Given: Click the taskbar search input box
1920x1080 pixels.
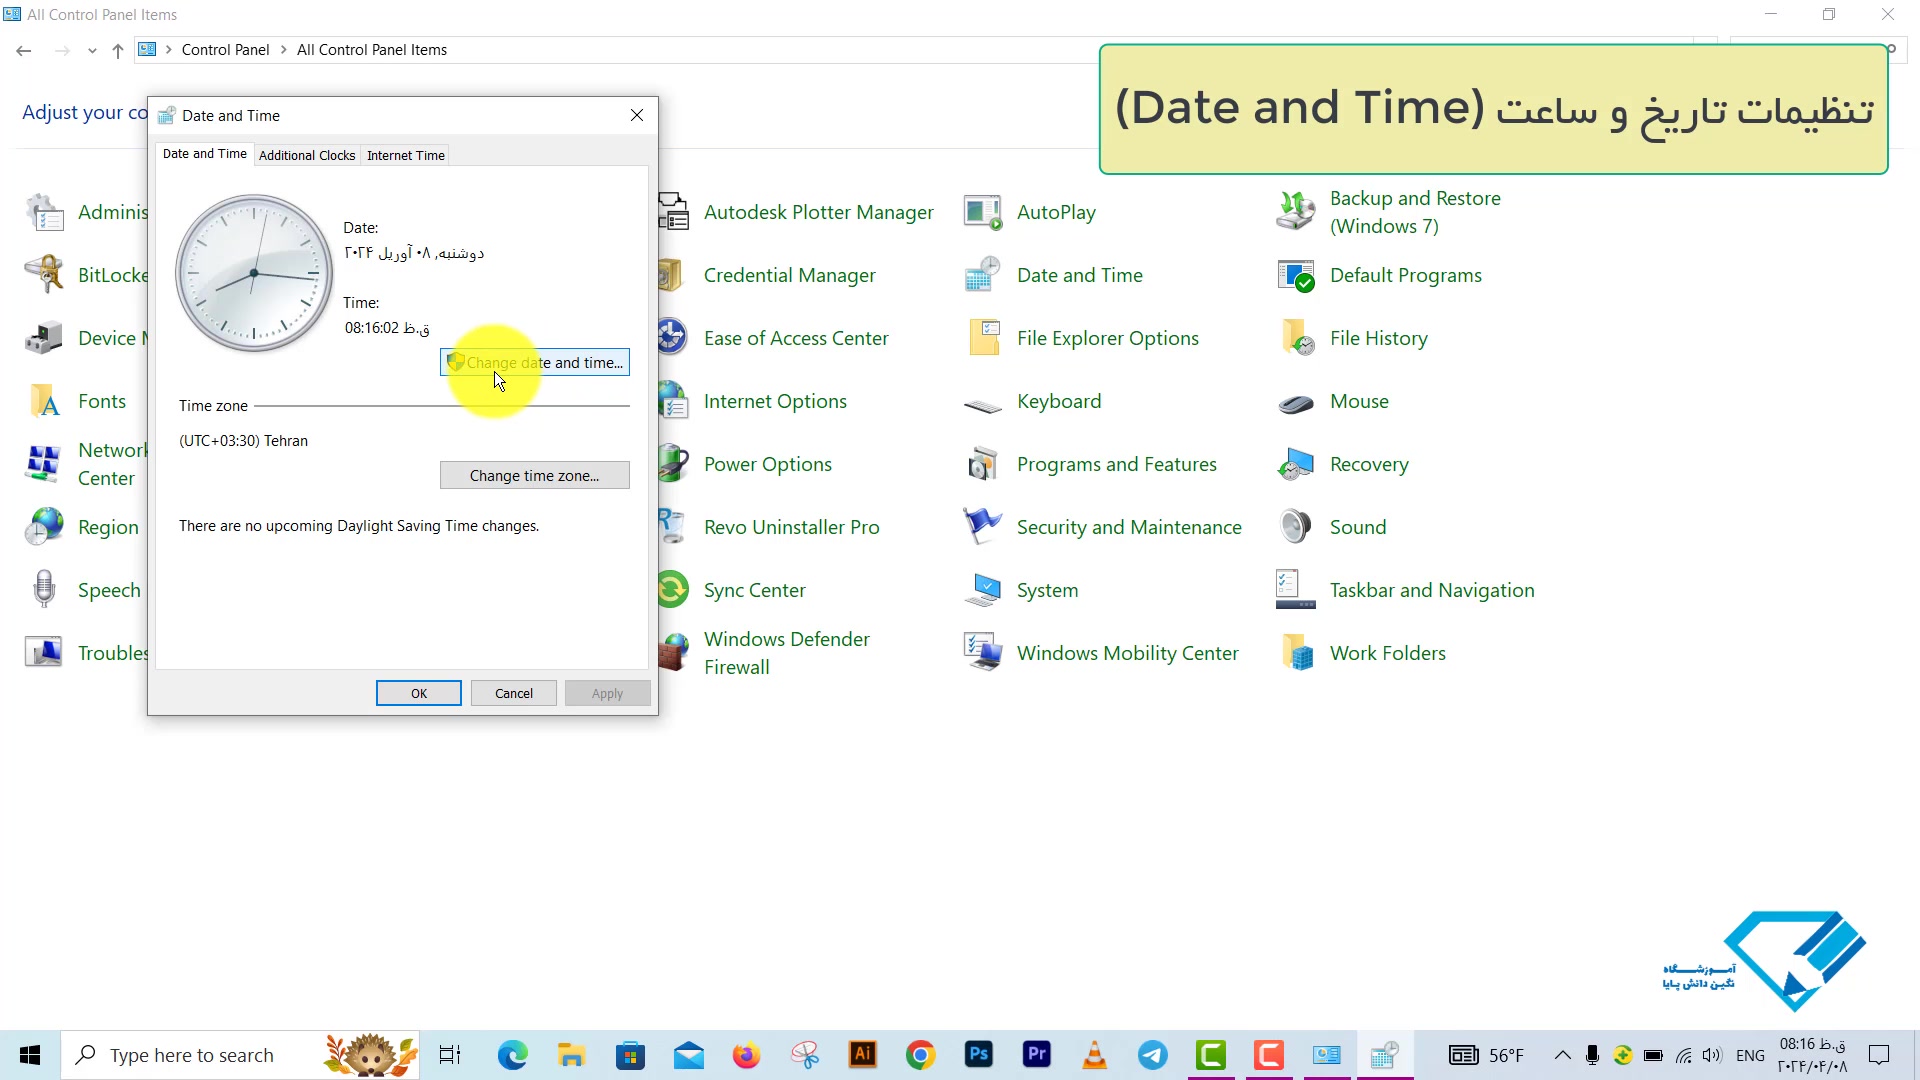Looking at the screenshot, I should coord(192,1055).
